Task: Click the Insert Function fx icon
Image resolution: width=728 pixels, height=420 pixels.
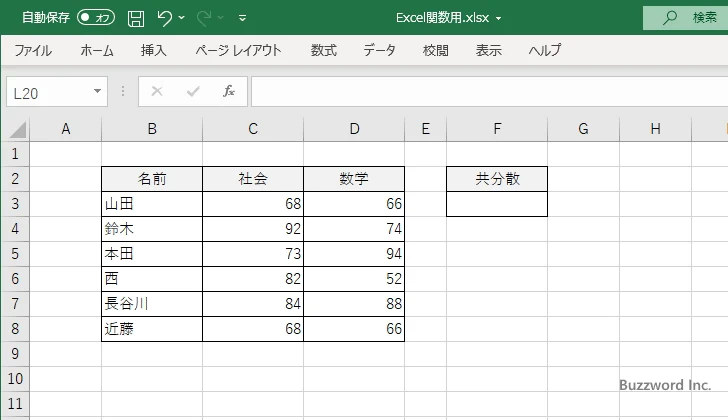Action: (229, 91)
